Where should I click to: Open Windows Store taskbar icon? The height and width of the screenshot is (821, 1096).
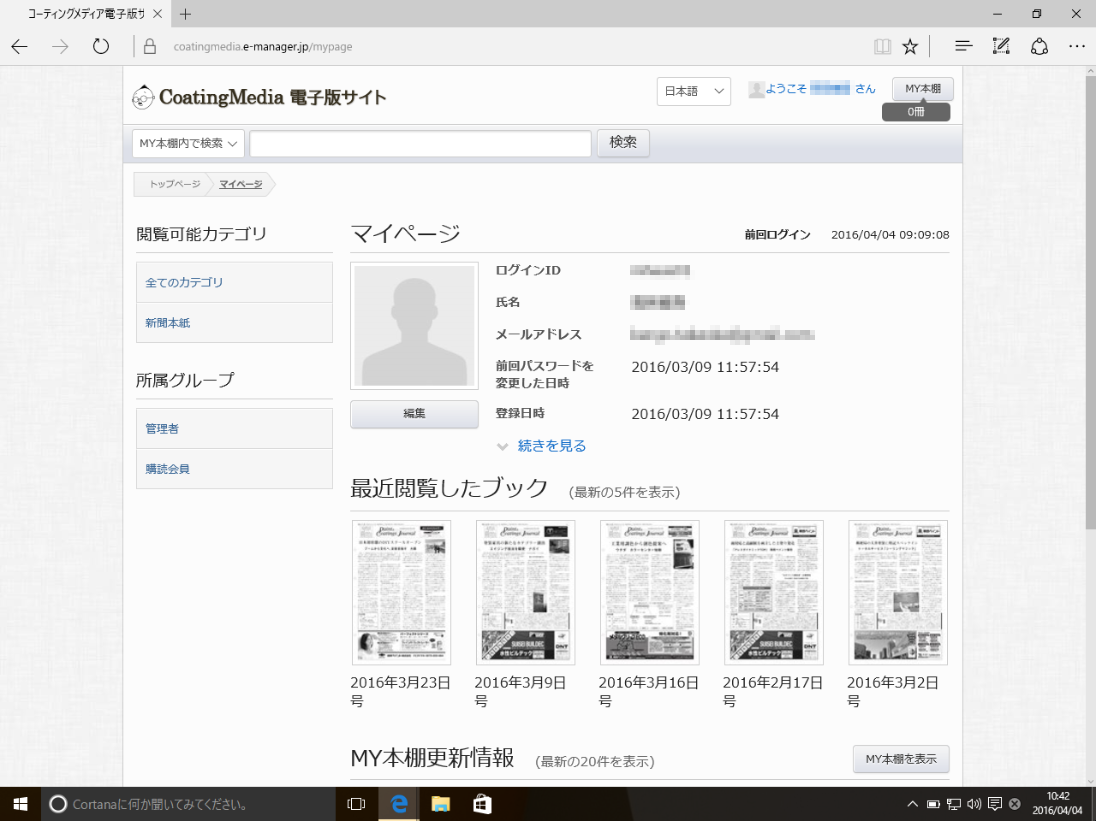[x=481, y=803]
